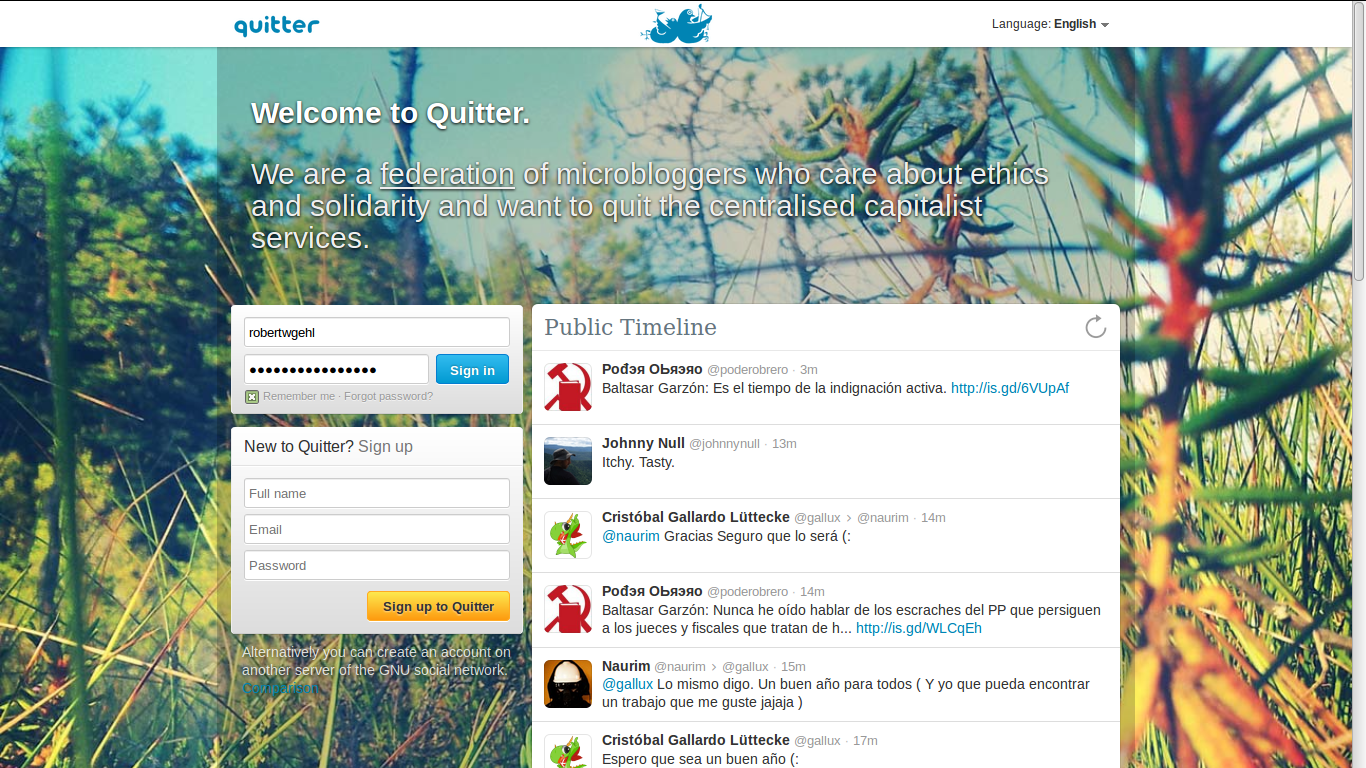
Task: Open the http://is.gd/6VUpAf link
Action: click(x=1010, y=388)
